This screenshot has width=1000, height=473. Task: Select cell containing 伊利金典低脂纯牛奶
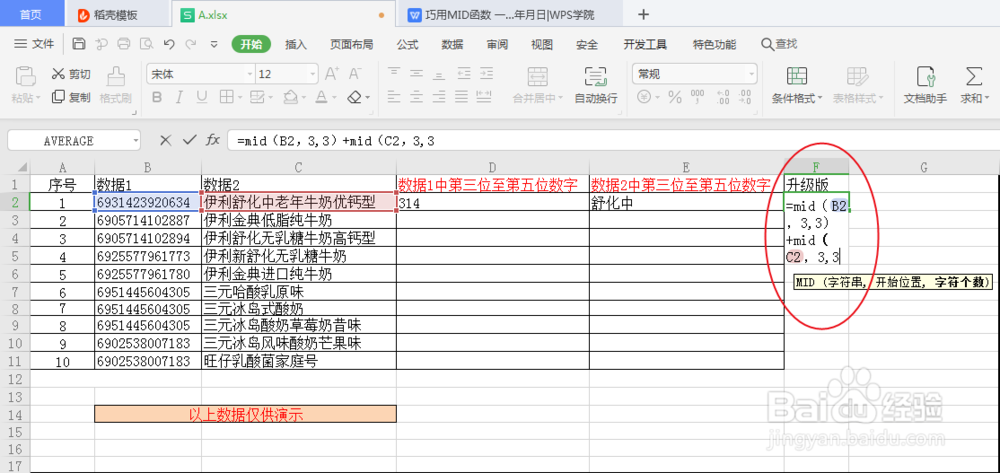click(x=298, y=221)
